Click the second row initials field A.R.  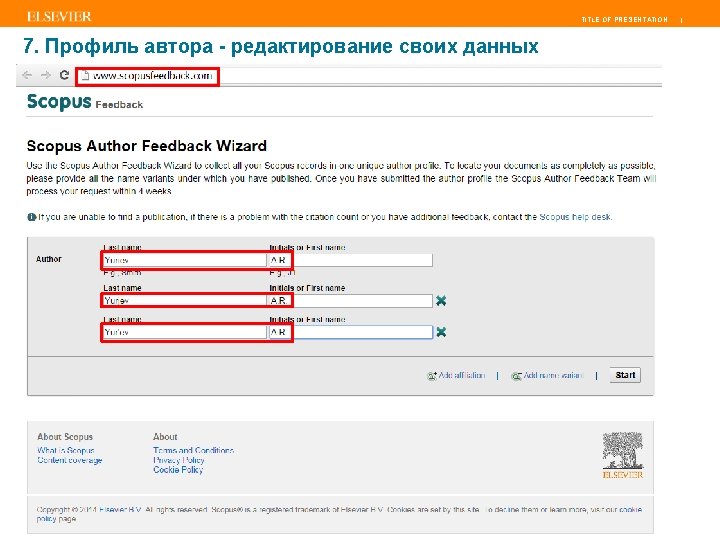point(350,301)
